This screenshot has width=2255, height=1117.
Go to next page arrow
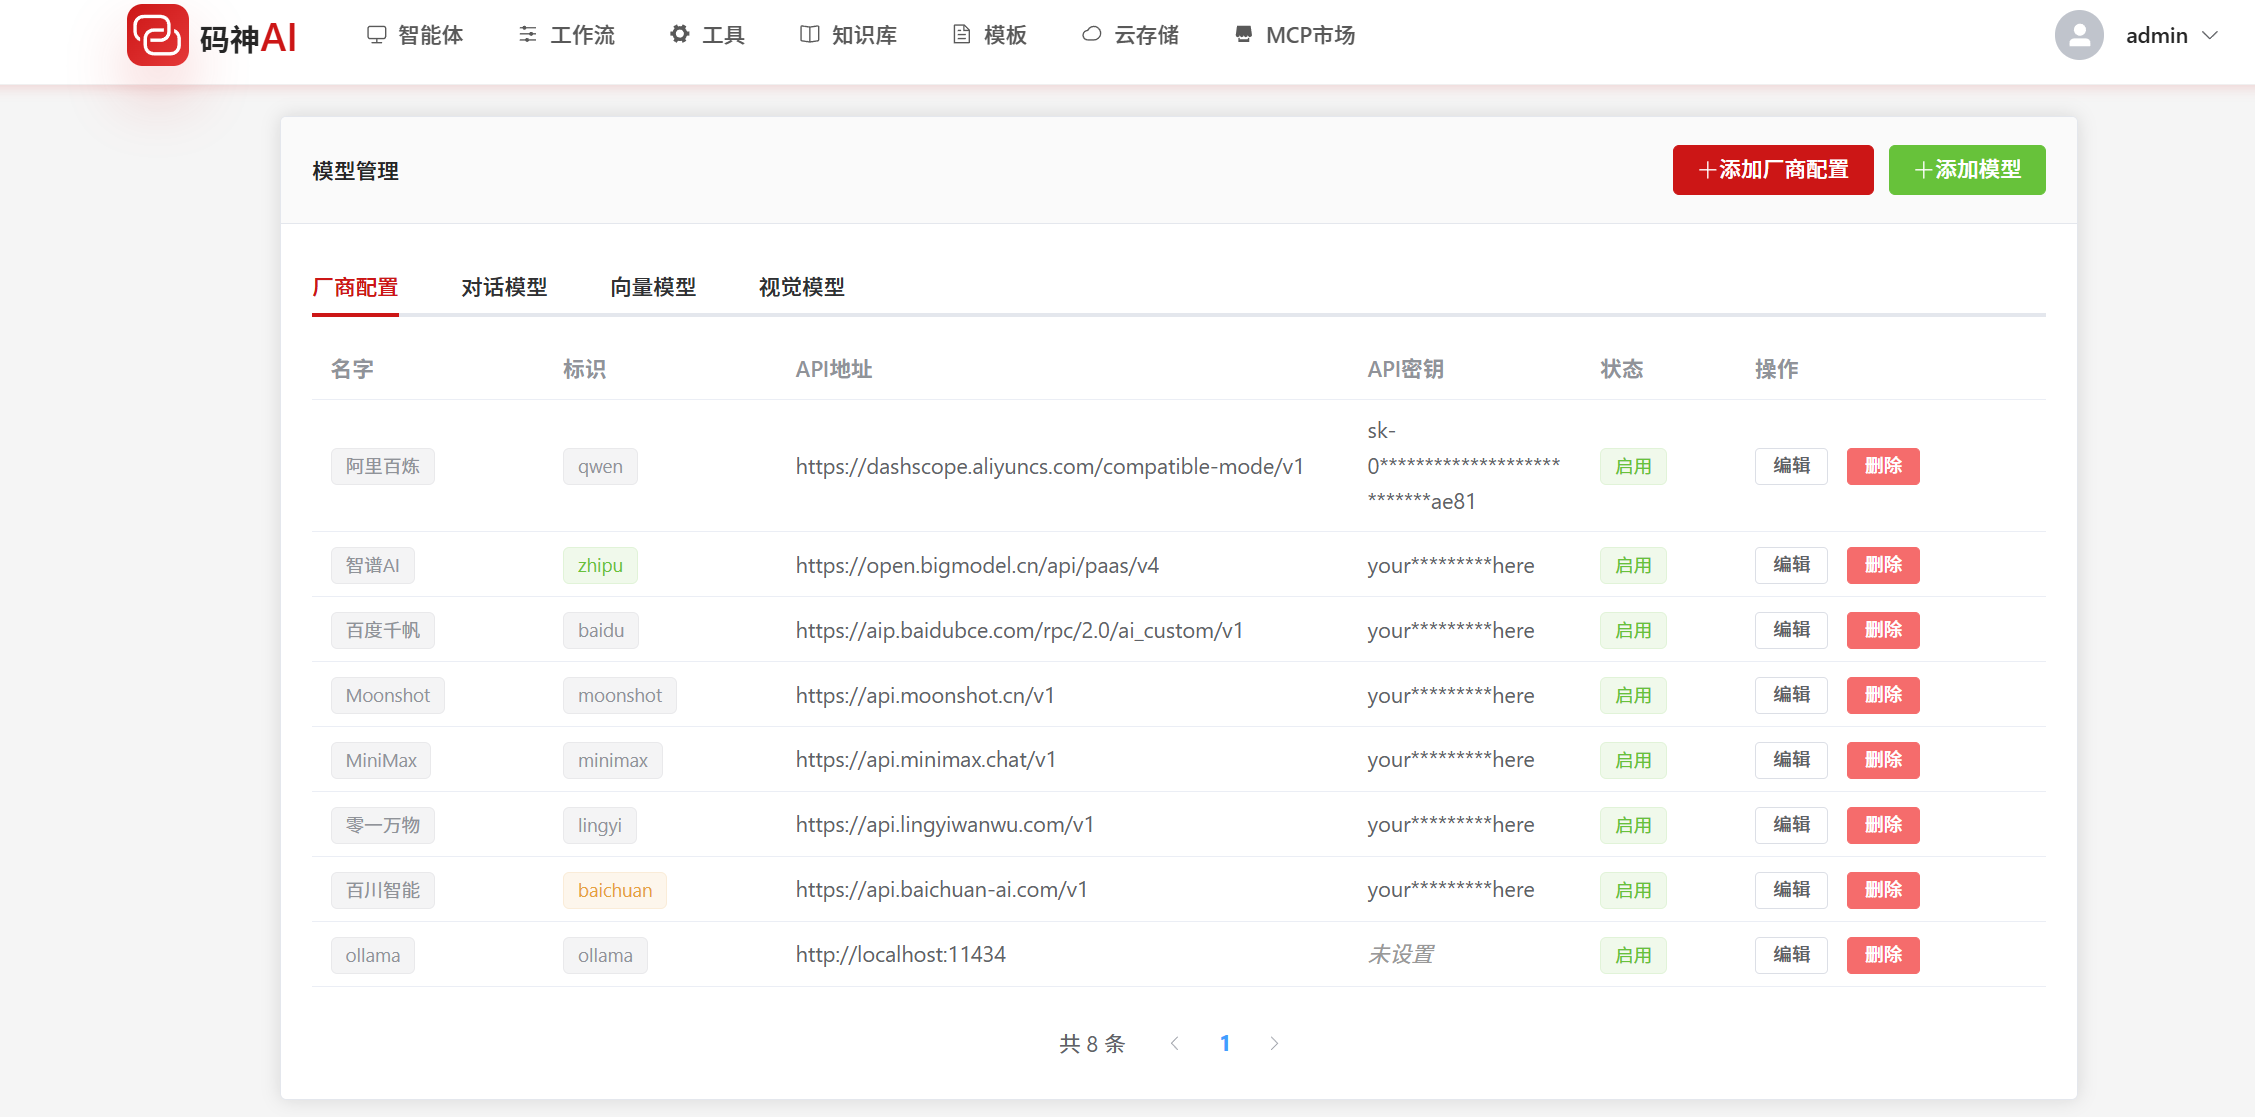click(1274, 1043)
